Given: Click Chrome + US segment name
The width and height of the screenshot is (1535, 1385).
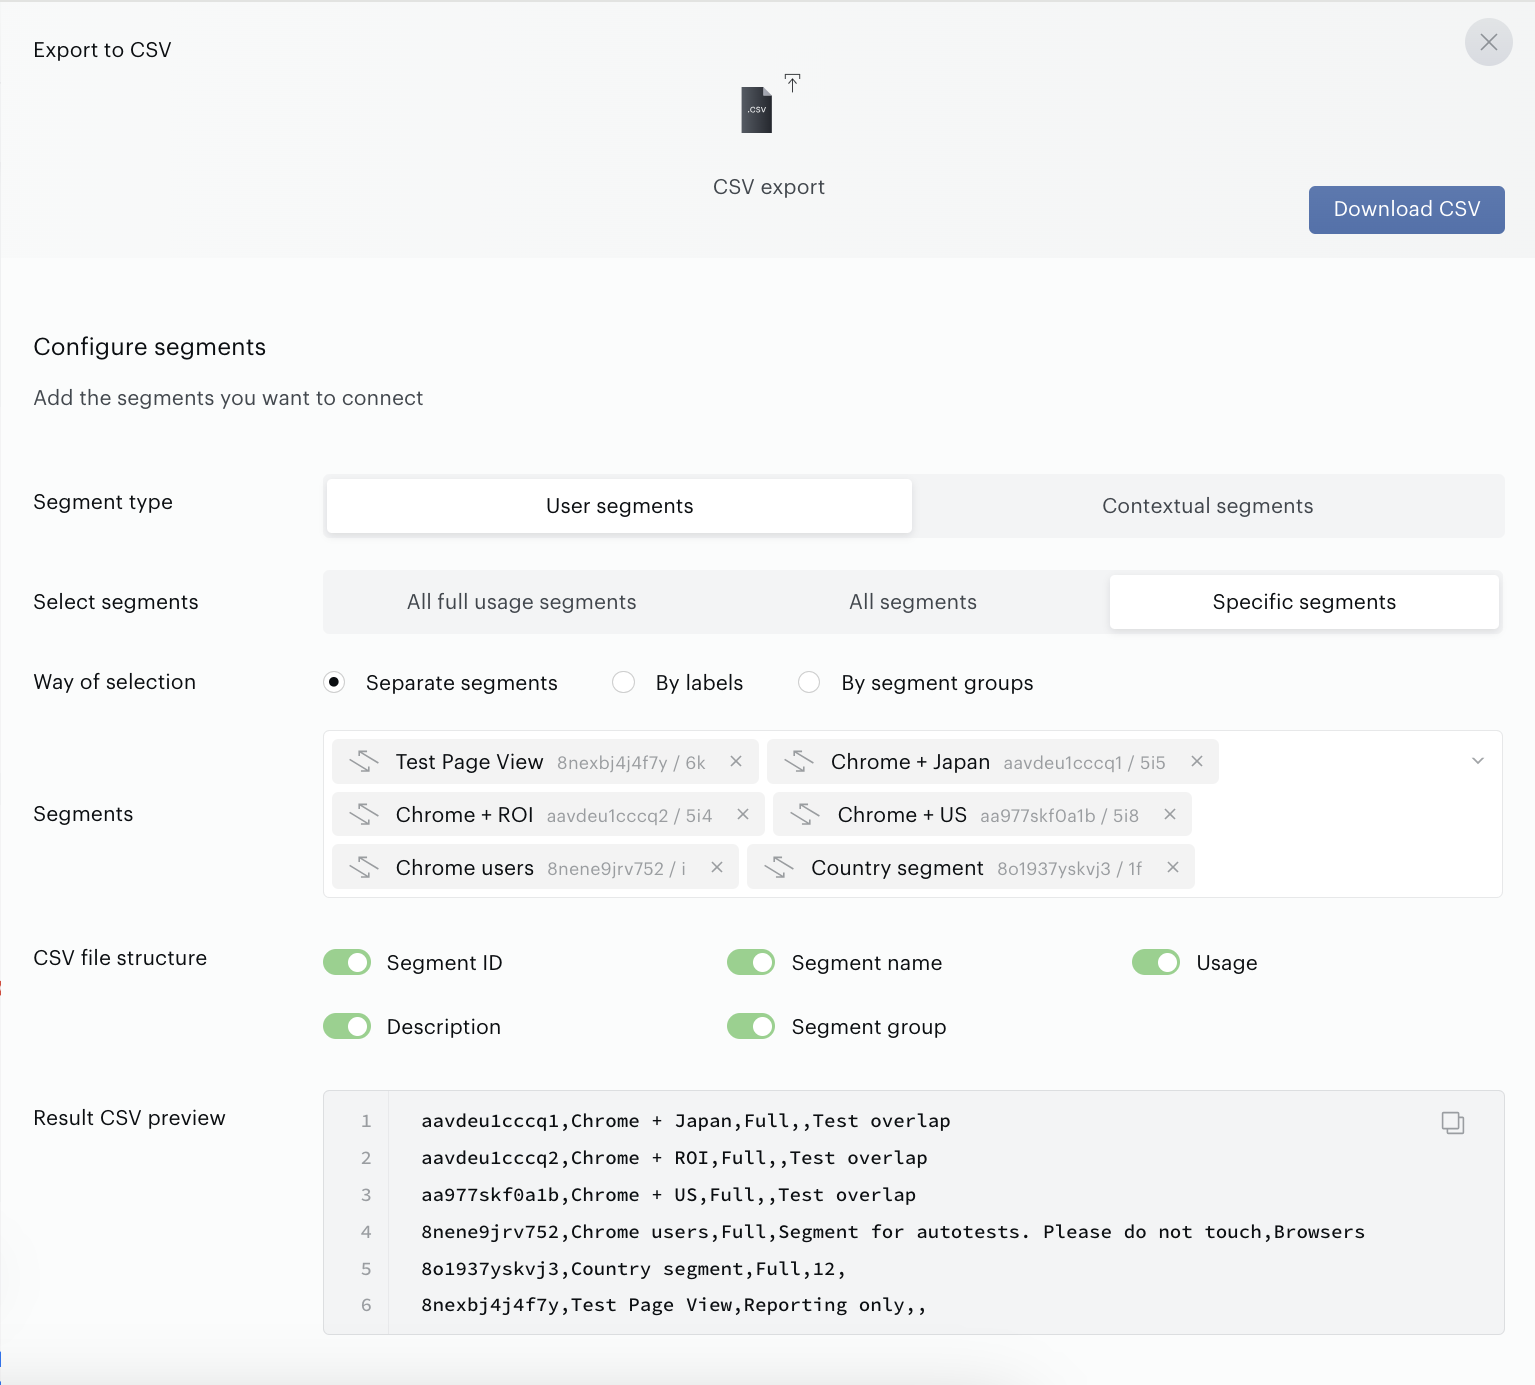Looking at the screenshot, I should coord(902,815).
